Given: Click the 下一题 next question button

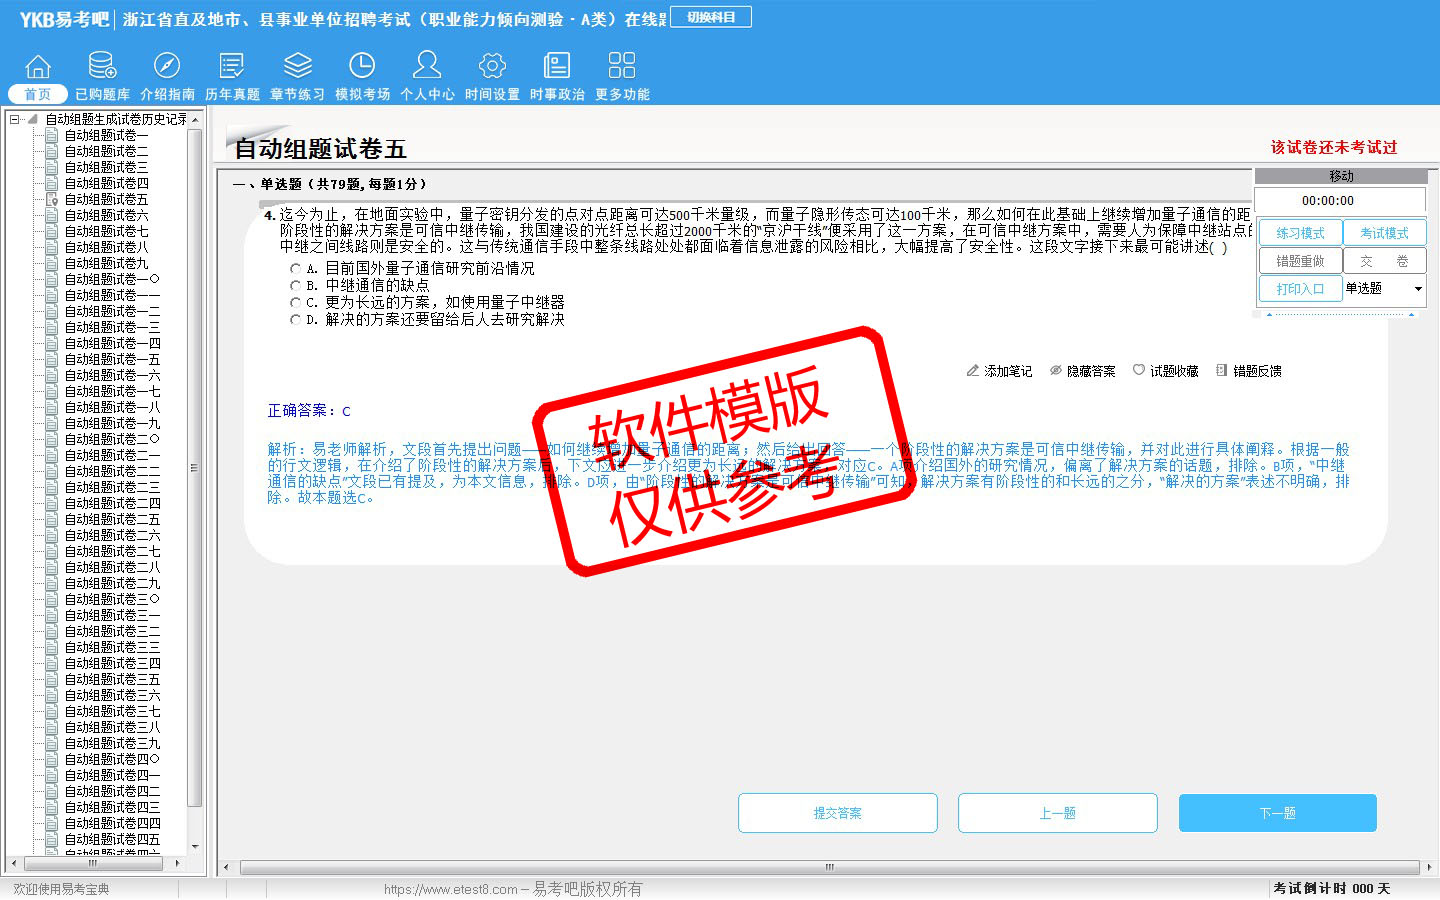Looking at the screenshot, I should [1277, 813].
